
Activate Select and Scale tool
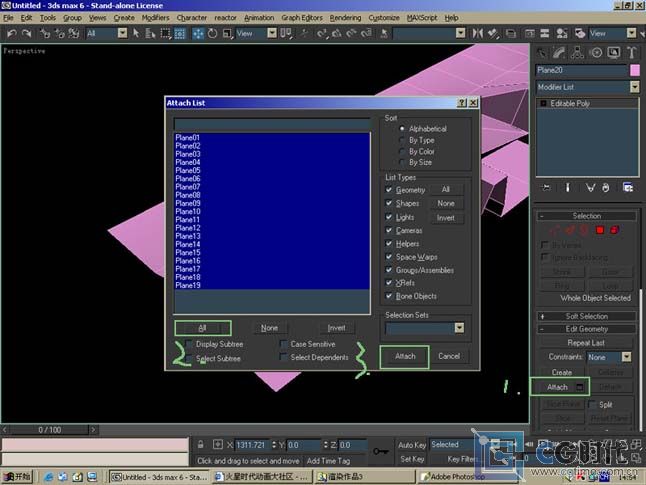click(227, 33)
